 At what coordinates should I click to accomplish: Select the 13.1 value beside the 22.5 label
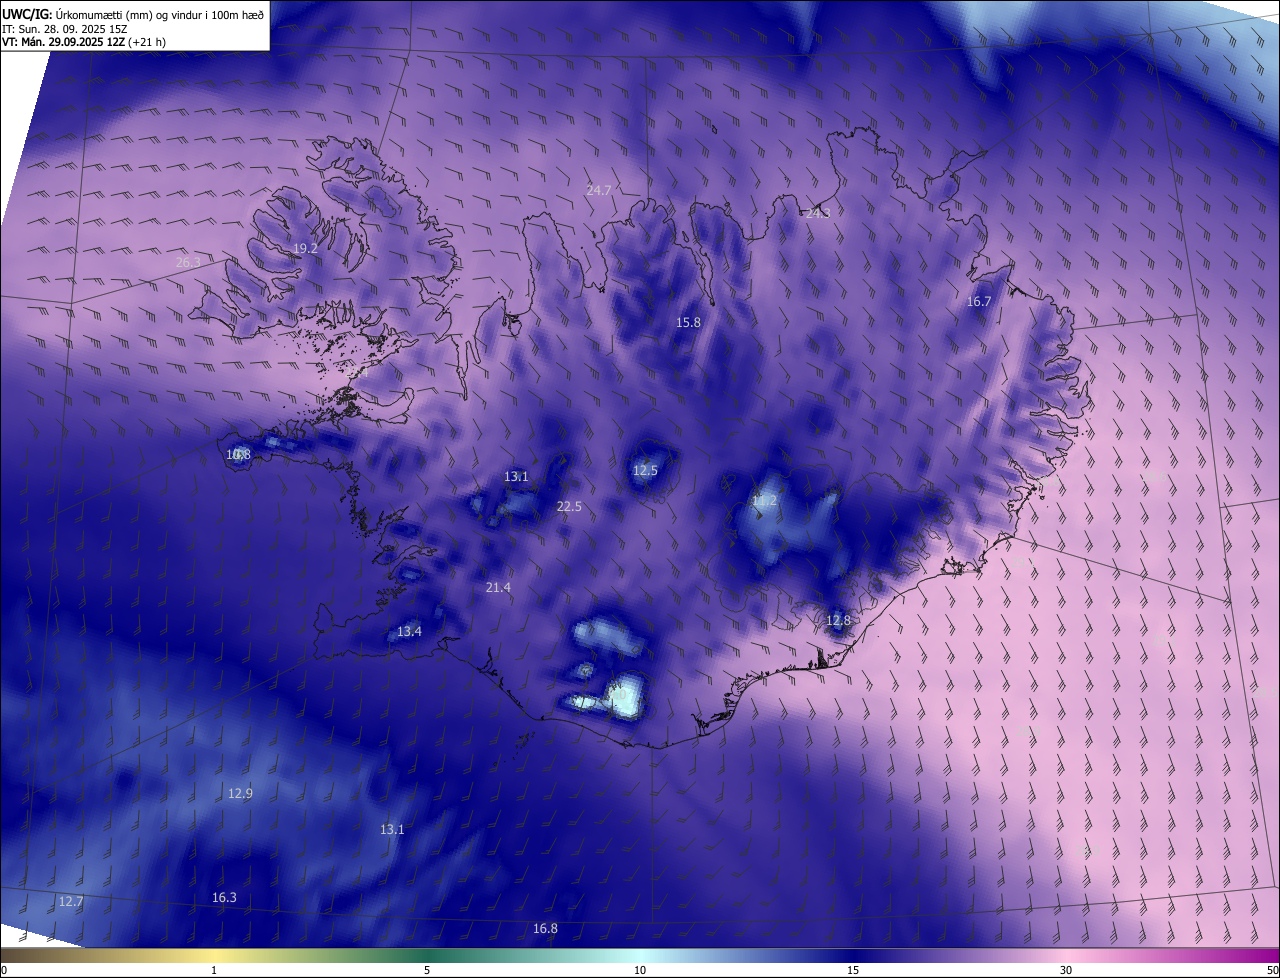pos(516,476)
